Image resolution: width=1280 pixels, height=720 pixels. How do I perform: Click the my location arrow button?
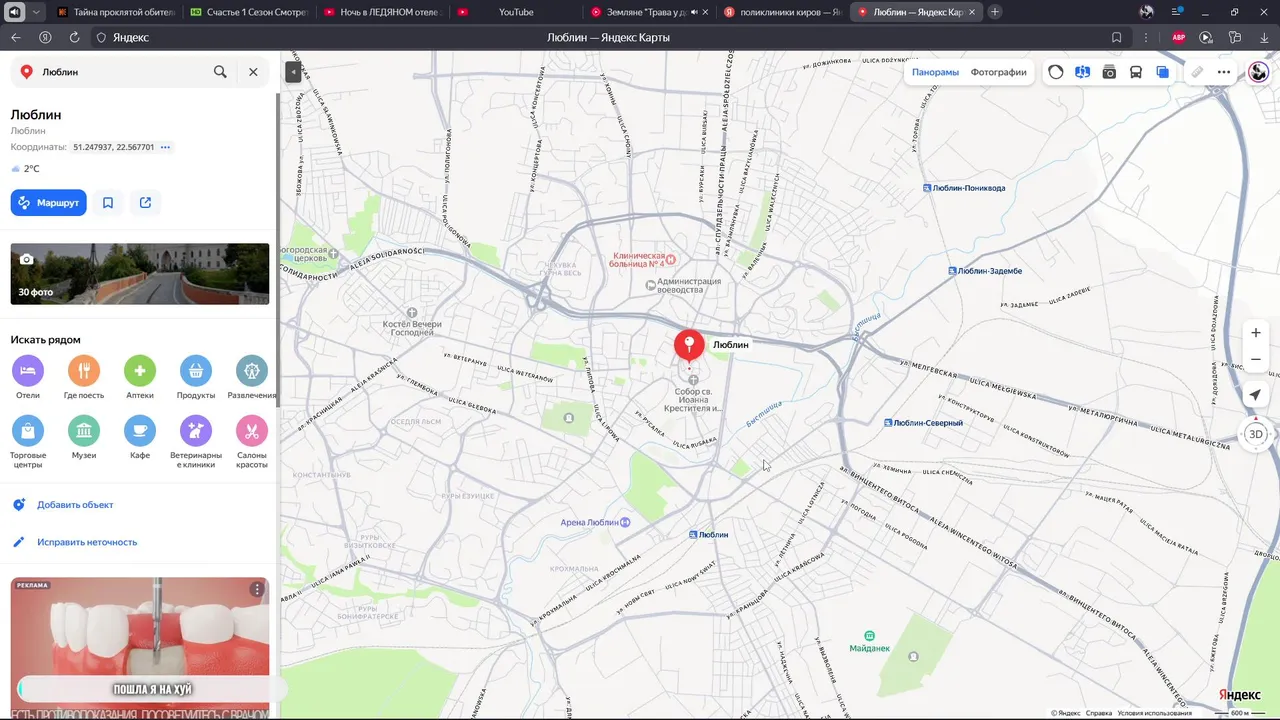tap(1256, 395)
